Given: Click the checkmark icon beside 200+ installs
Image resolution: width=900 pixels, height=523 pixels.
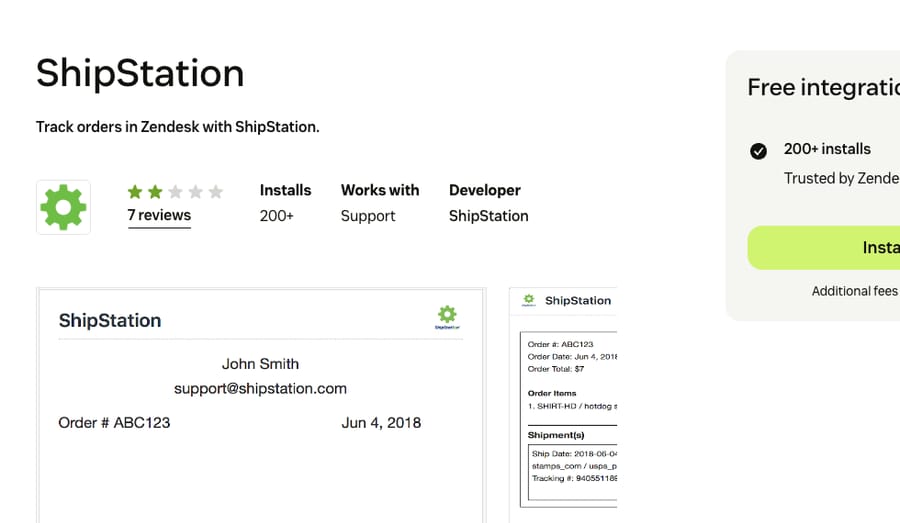Looking at the screenshot, I should coord(758,151).
